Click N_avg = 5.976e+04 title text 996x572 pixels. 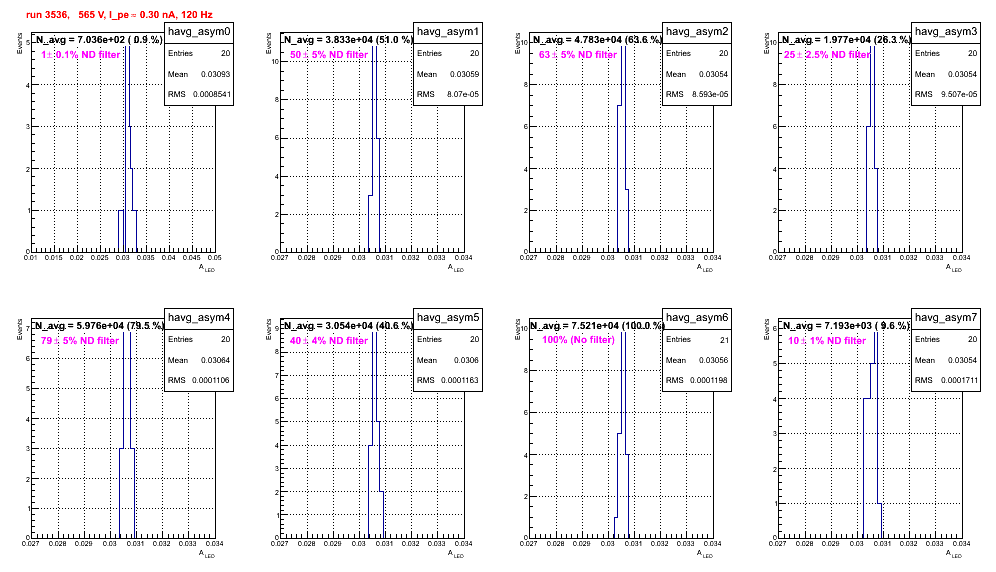pyautogui.click(x=99, y=325)
